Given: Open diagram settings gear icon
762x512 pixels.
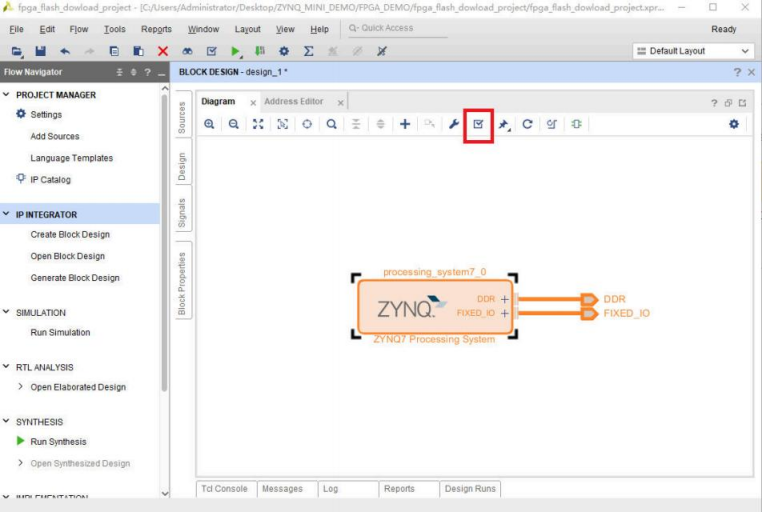Looking at the screenshot, I should tap(734, 124).
